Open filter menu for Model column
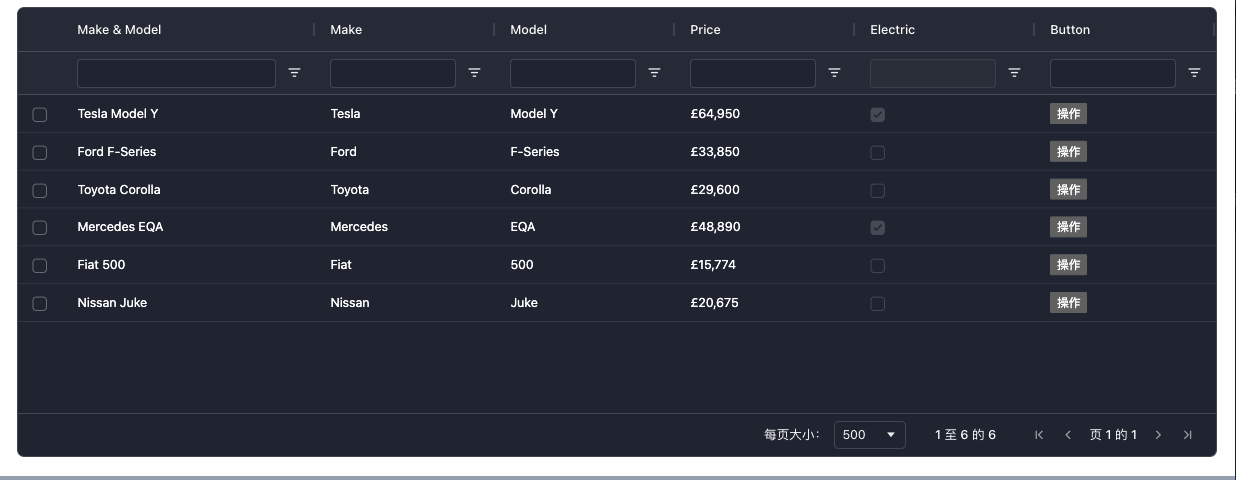The height and width of the screenshot is (480, 1236). click(654, 73)
